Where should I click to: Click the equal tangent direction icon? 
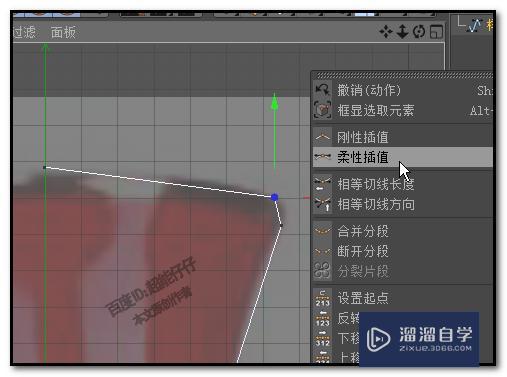[322, 204]
